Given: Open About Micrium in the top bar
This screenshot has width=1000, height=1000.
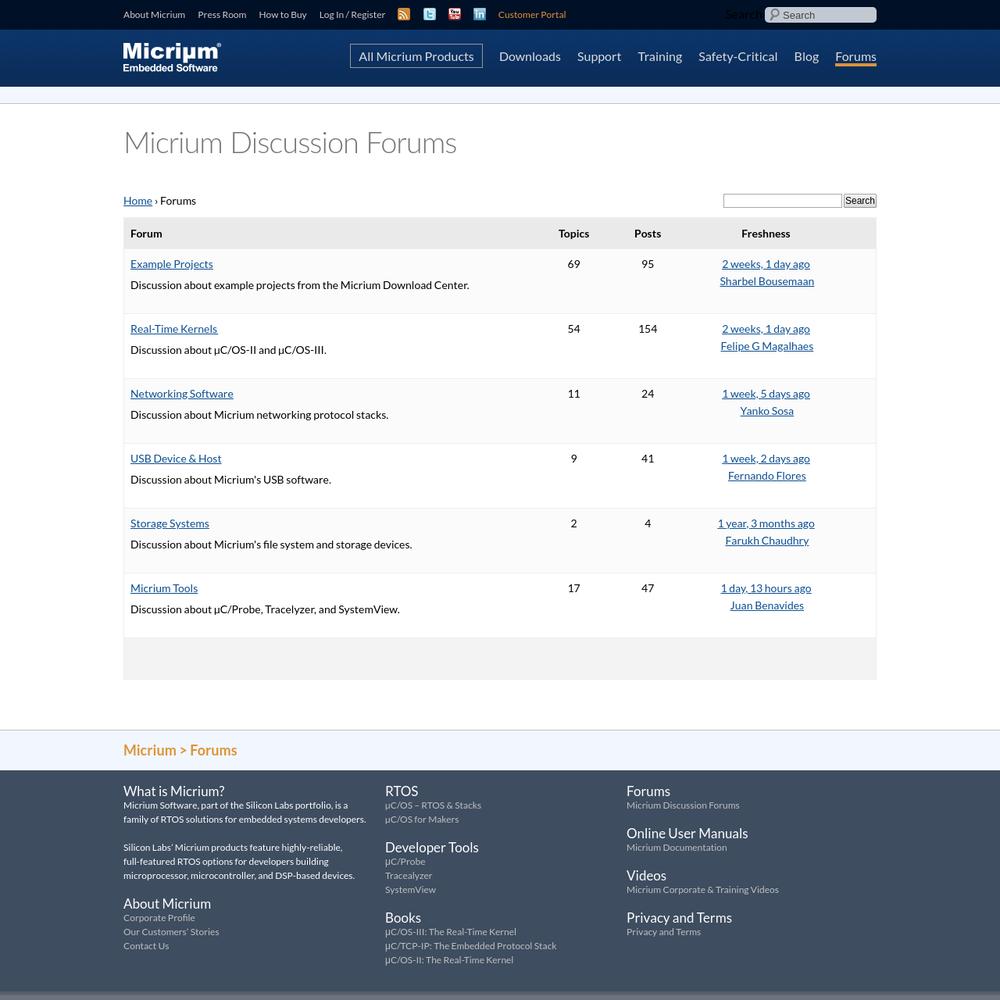Looking at the screenshot, I should 154,15.
